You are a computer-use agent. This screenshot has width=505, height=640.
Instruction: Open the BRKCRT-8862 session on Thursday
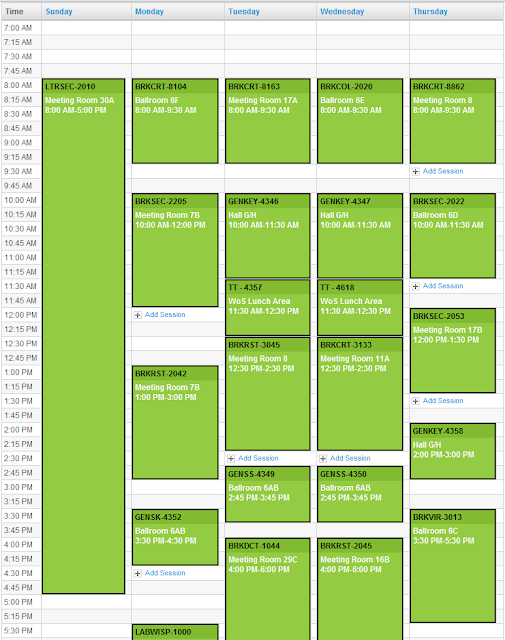pos(453,121)
